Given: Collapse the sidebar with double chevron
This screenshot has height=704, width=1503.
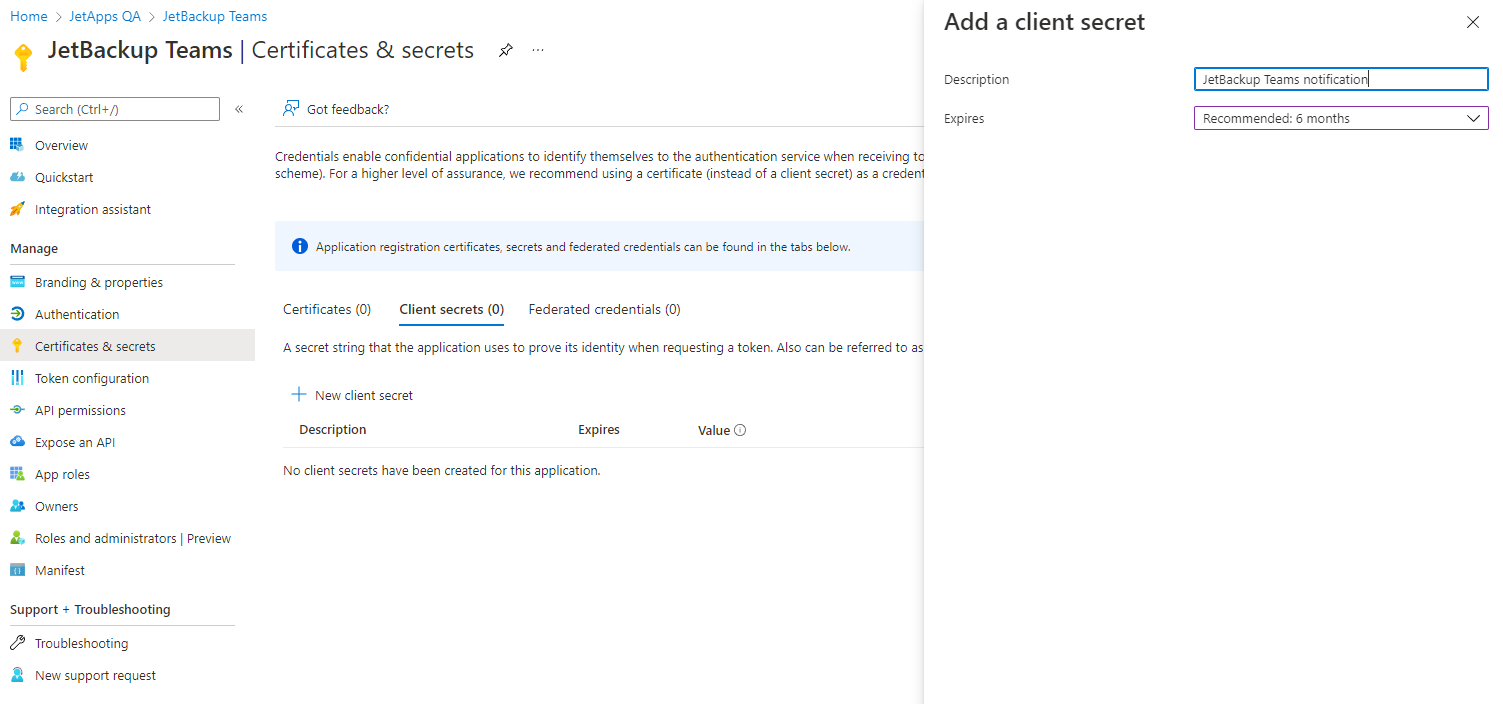Looking at the screenshot, I should (x=239, y=109).
